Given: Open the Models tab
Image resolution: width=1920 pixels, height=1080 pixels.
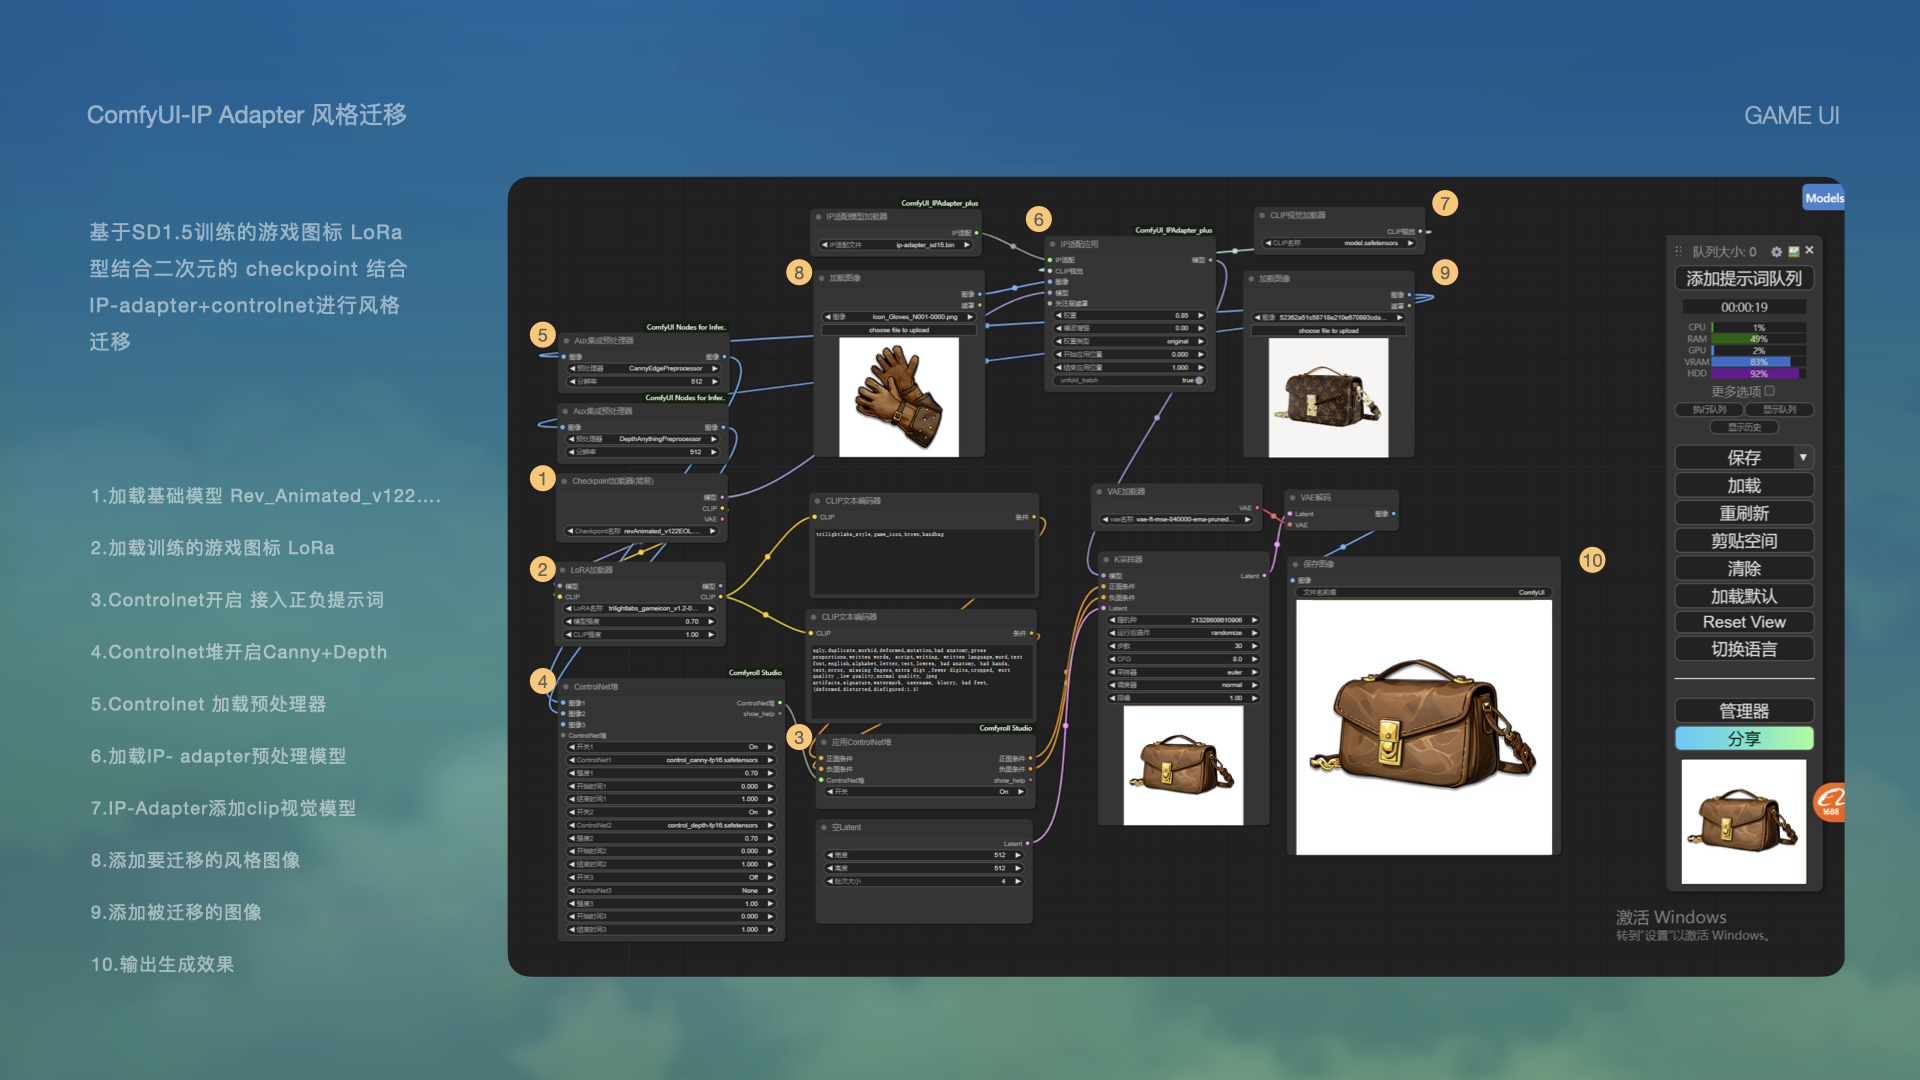Looking at the screenshot, I should tap(1824, 198).
